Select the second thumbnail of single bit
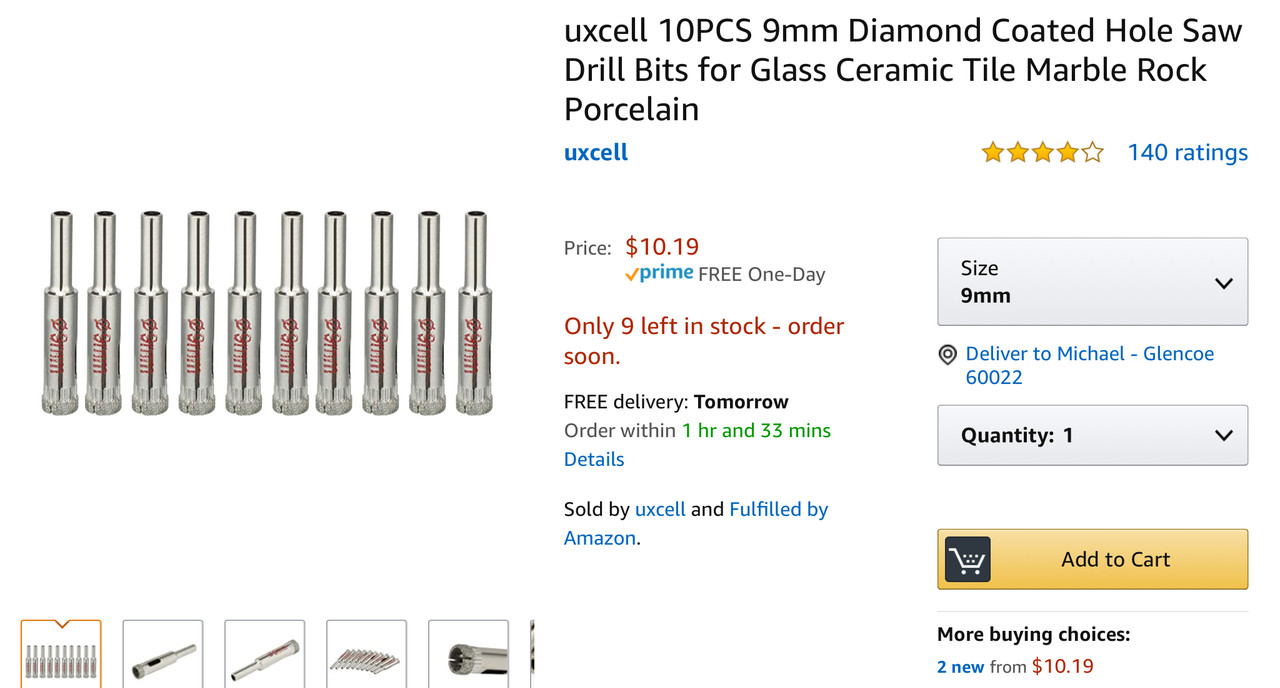1280x688 pixels. point(163,655)
